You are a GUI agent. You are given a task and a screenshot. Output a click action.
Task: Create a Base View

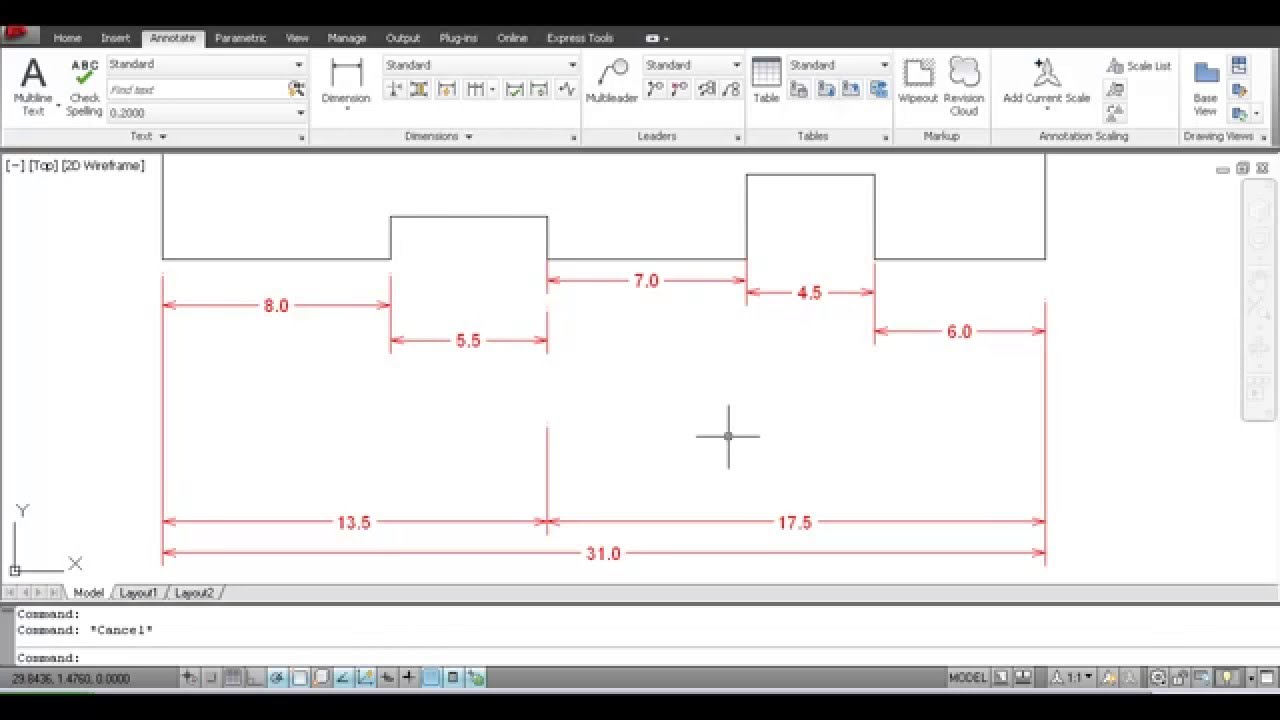click(x=1206, y=88)
